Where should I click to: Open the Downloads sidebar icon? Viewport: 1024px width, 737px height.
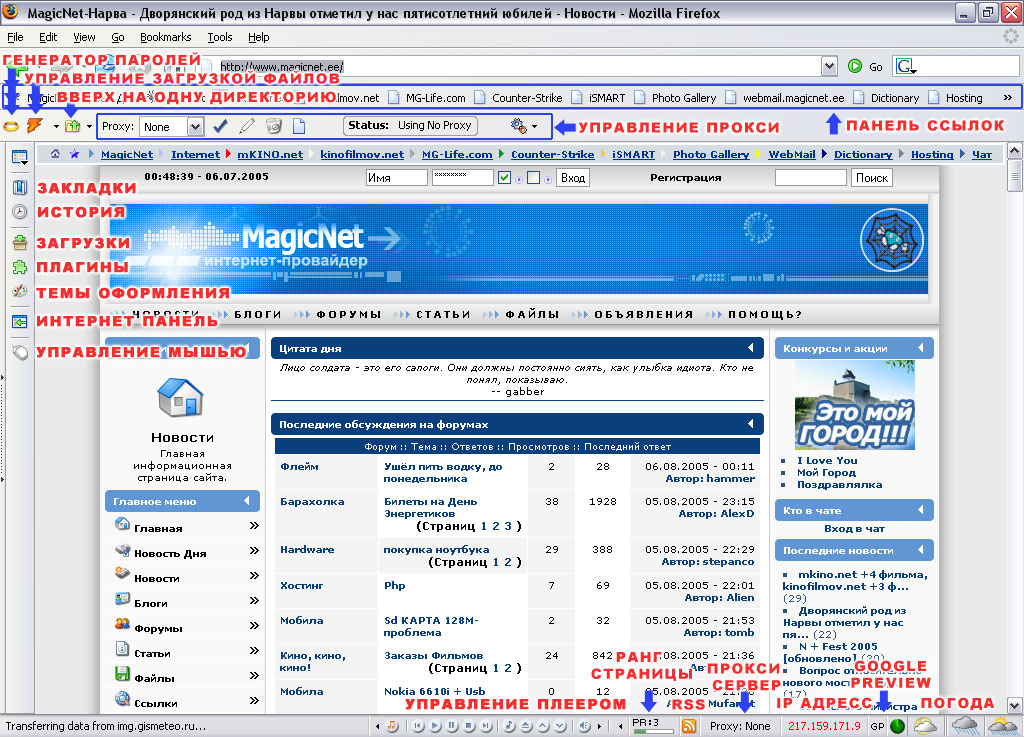click(x=19, y=242)
